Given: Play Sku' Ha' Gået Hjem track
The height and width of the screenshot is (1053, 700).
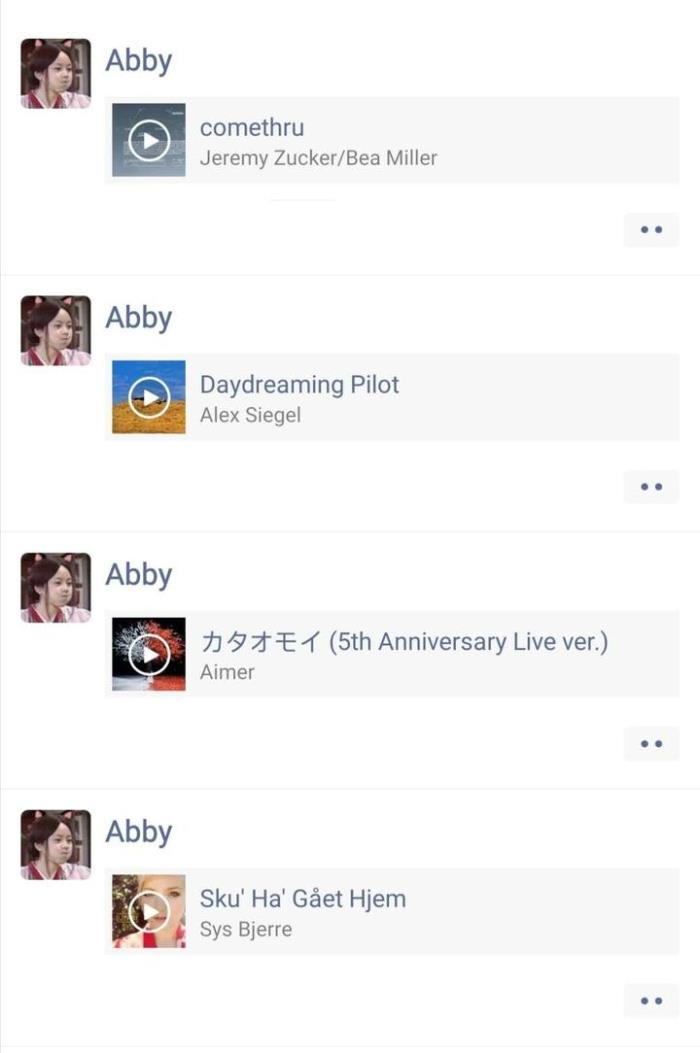Looking at the screenshot, I should coord(148,911).
